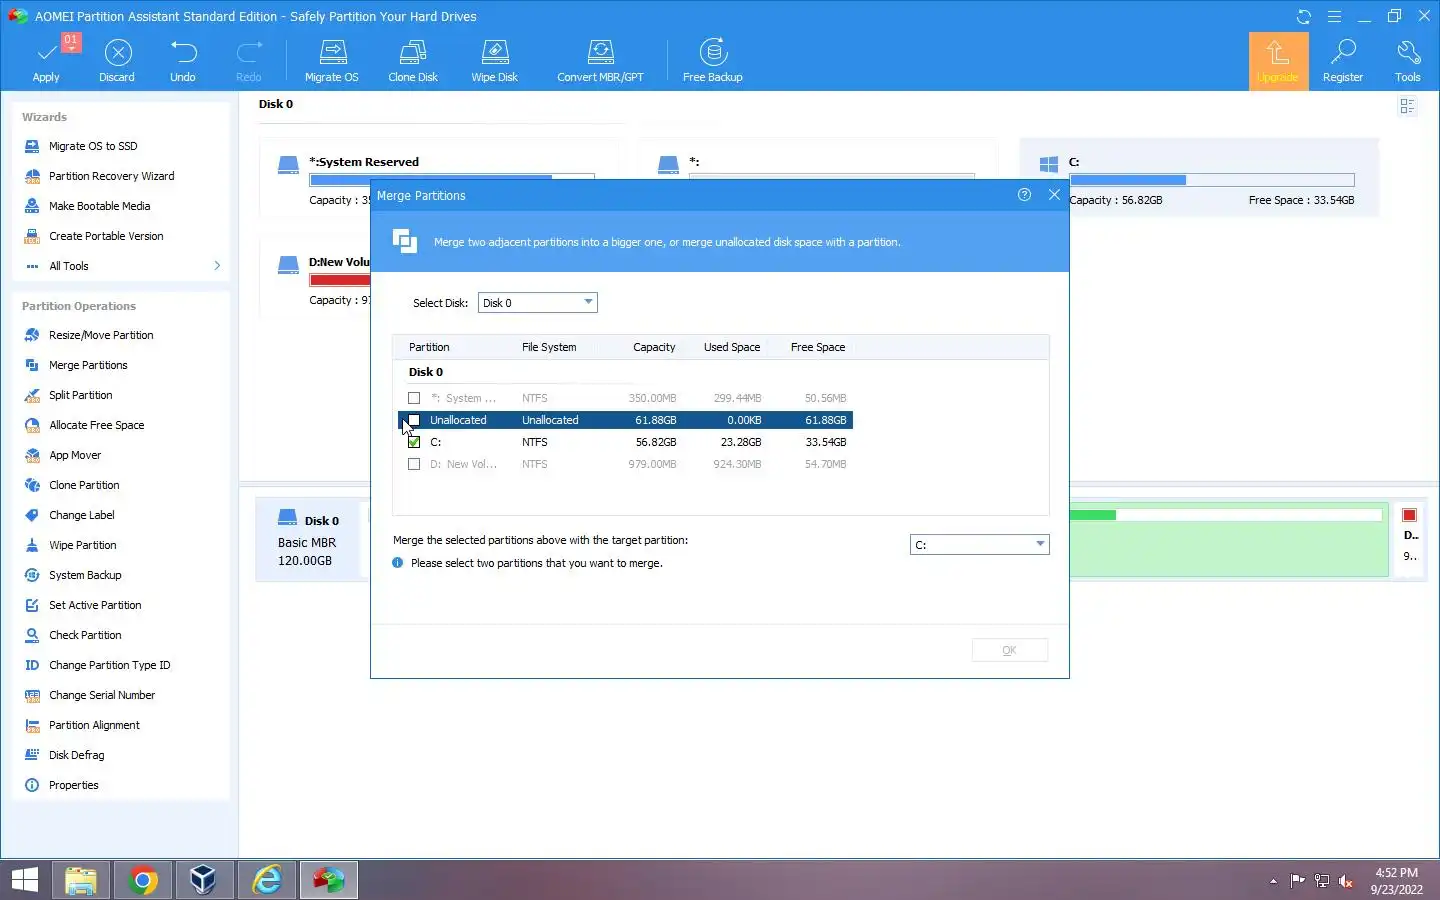Open Windows Start button
This screenshot has width=1440, height=900.
[x=25, y=880]
